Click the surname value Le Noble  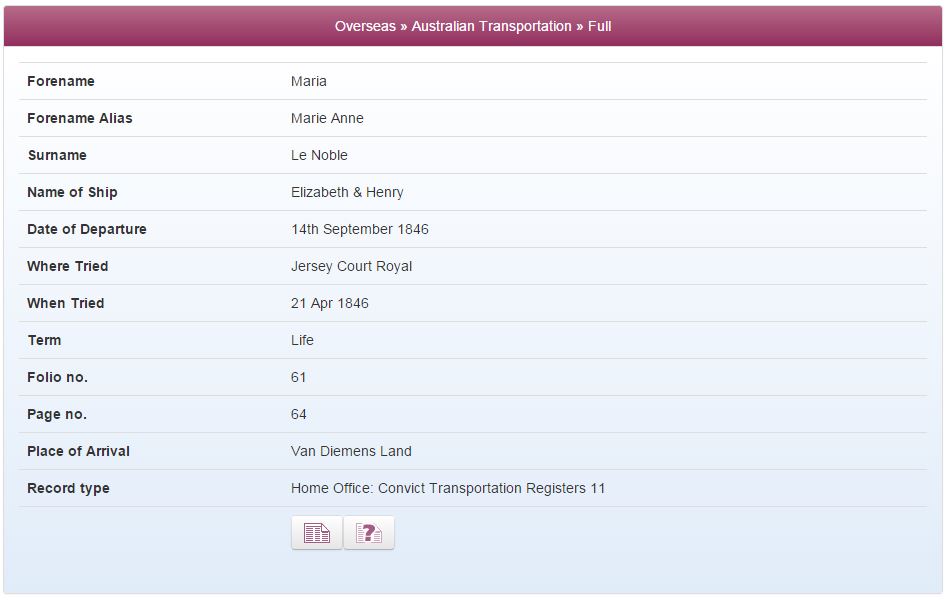coord(319,156)
